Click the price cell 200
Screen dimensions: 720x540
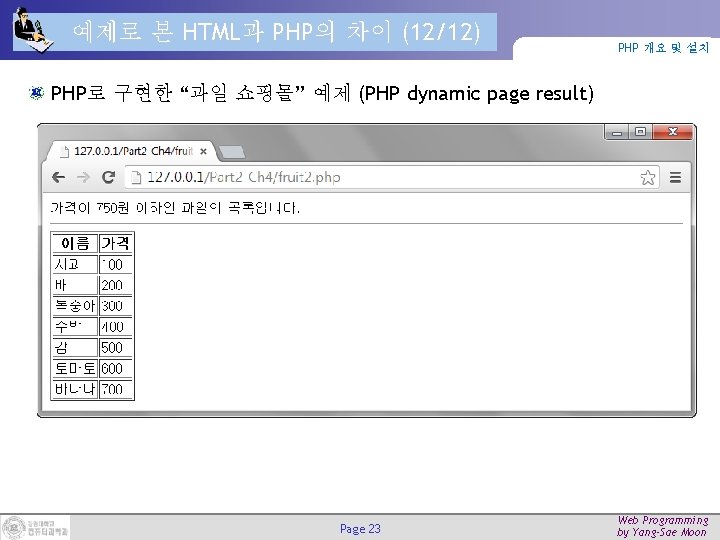(x=116, y=285)
